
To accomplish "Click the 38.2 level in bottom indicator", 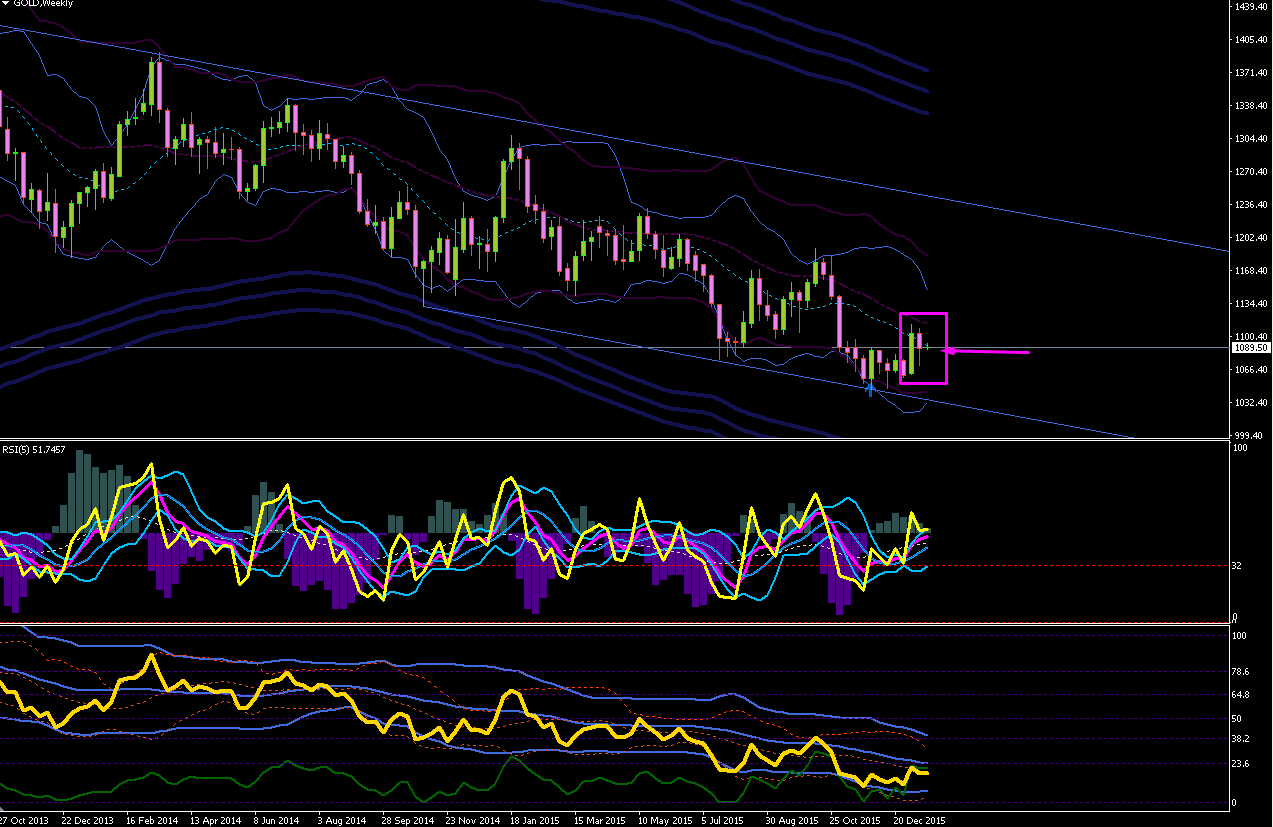I will 1240,739.
